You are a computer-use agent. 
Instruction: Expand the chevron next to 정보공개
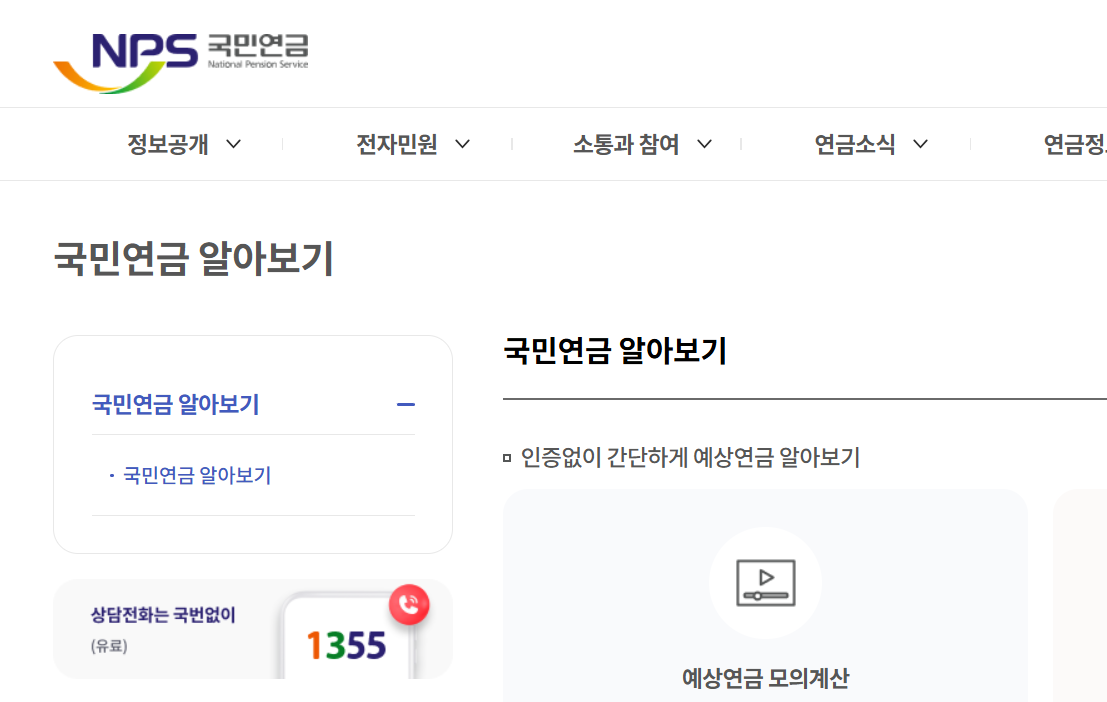point(234,144)
